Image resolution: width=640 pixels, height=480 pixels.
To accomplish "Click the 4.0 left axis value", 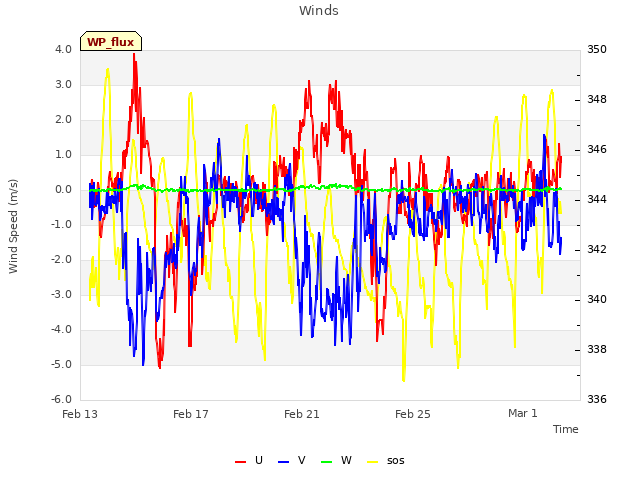I will point(63,49).
